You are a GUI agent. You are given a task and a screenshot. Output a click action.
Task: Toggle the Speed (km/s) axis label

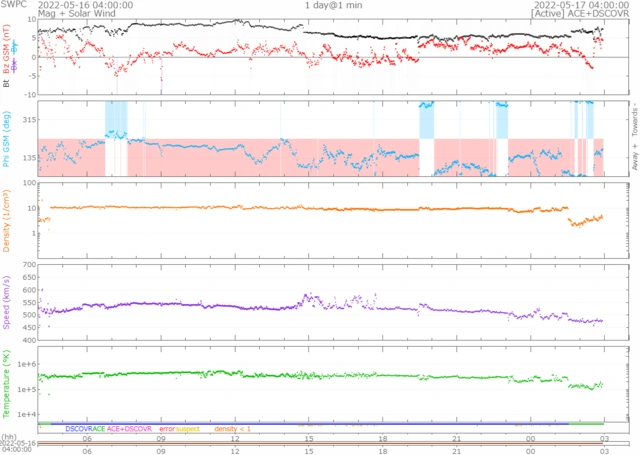coord(6,302)
